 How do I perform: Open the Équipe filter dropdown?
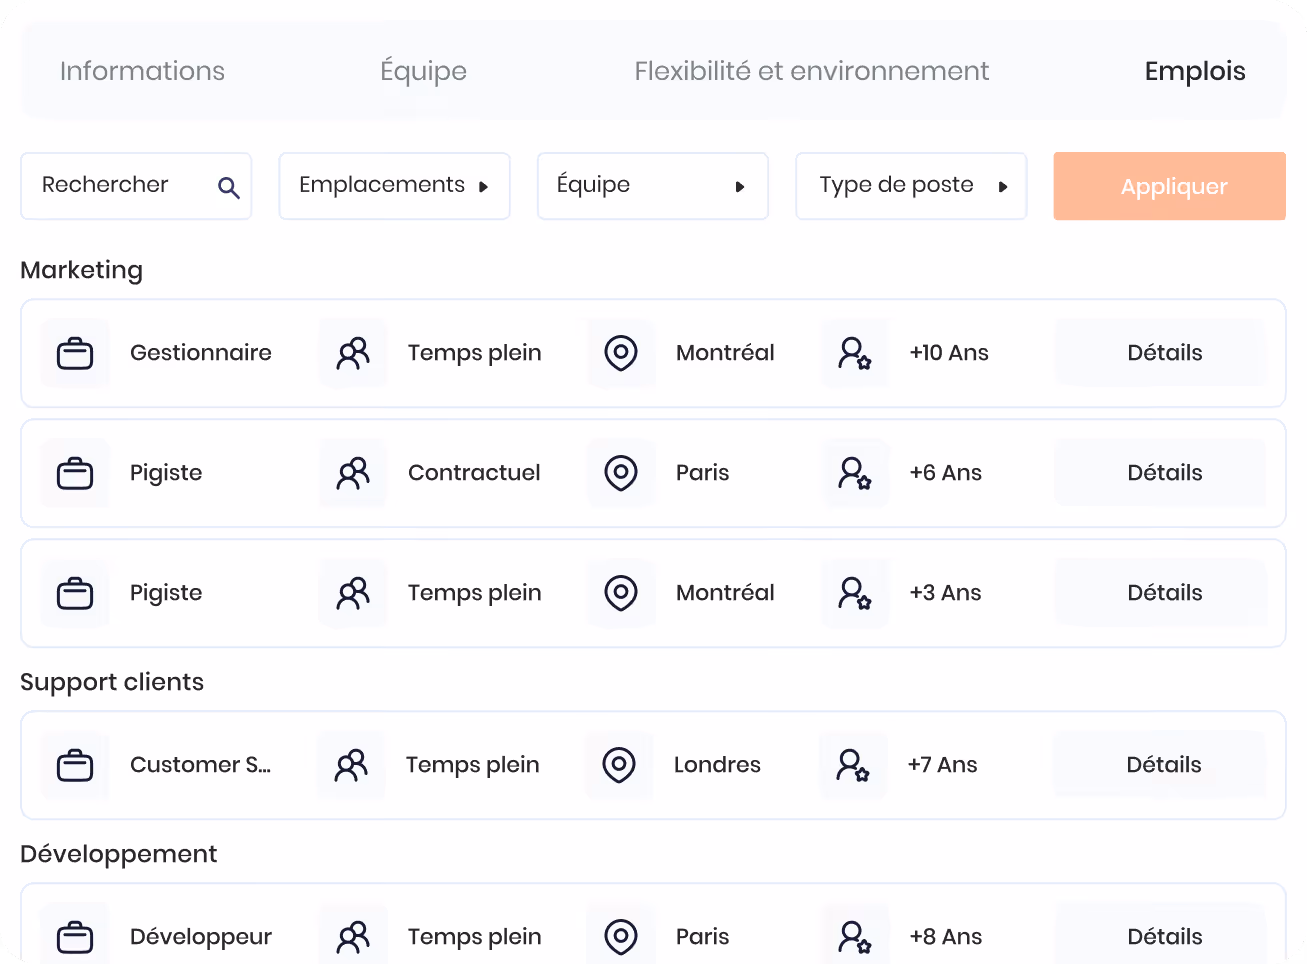coord(653,186)
